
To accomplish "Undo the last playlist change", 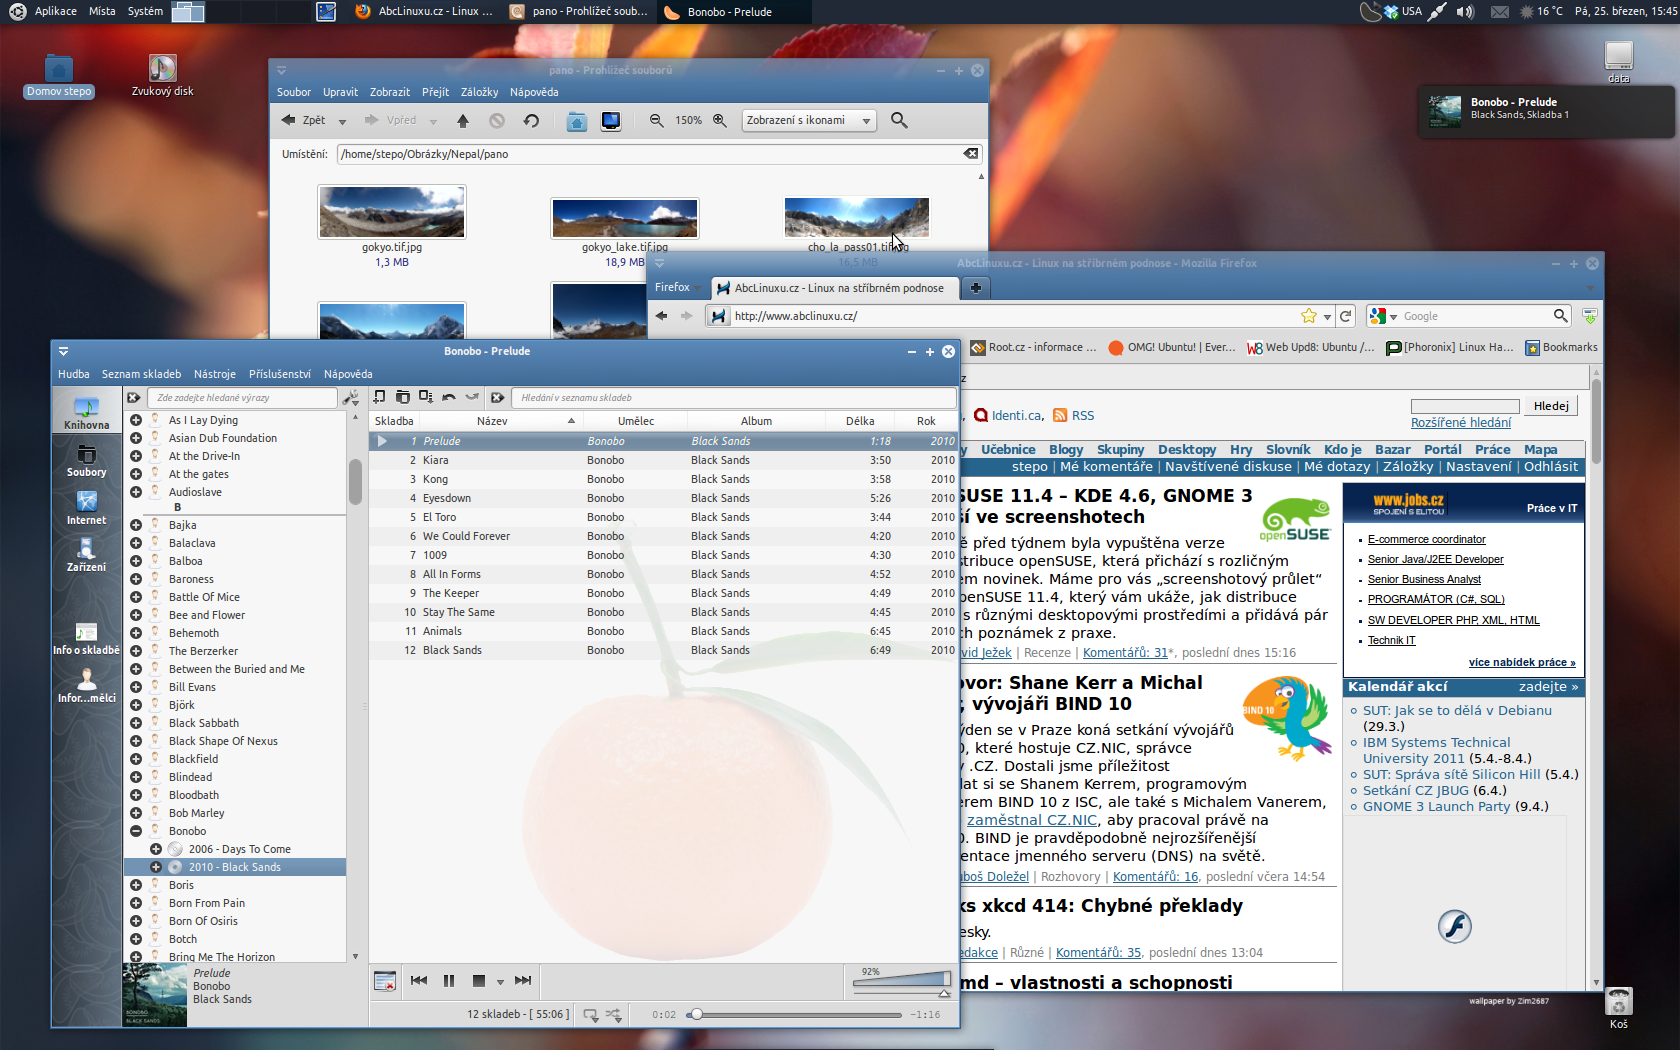I will pyautogui.click(x=449, y=397).
